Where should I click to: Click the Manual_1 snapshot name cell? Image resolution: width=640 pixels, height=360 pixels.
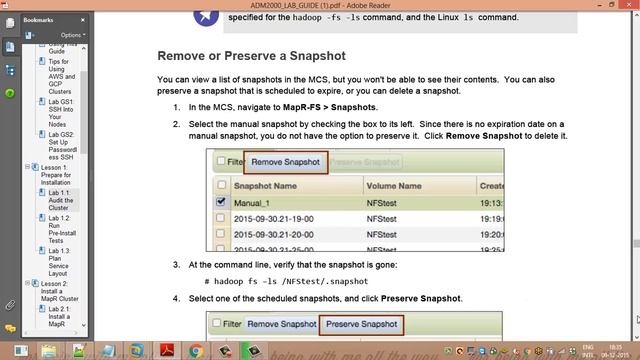coord(251,203)
